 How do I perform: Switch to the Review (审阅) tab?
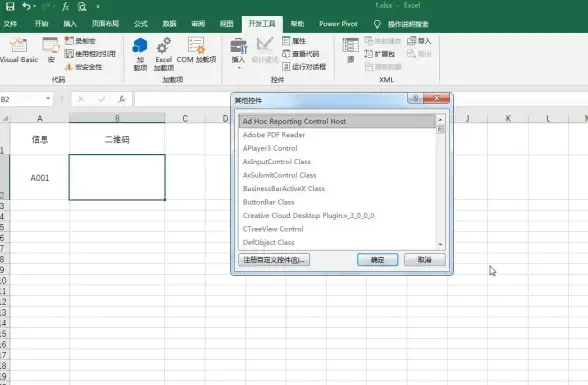coord(198,24)
